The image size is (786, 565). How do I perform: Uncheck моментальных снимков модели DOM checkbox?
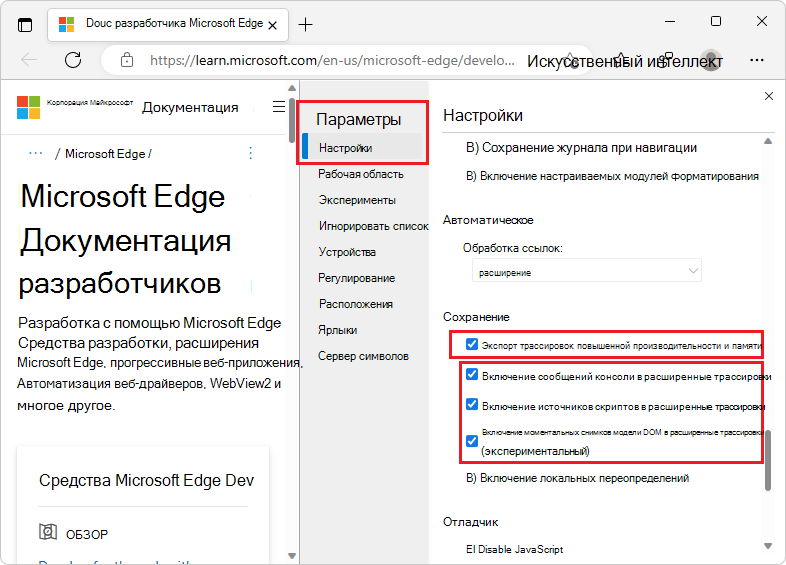coord(472,441)
